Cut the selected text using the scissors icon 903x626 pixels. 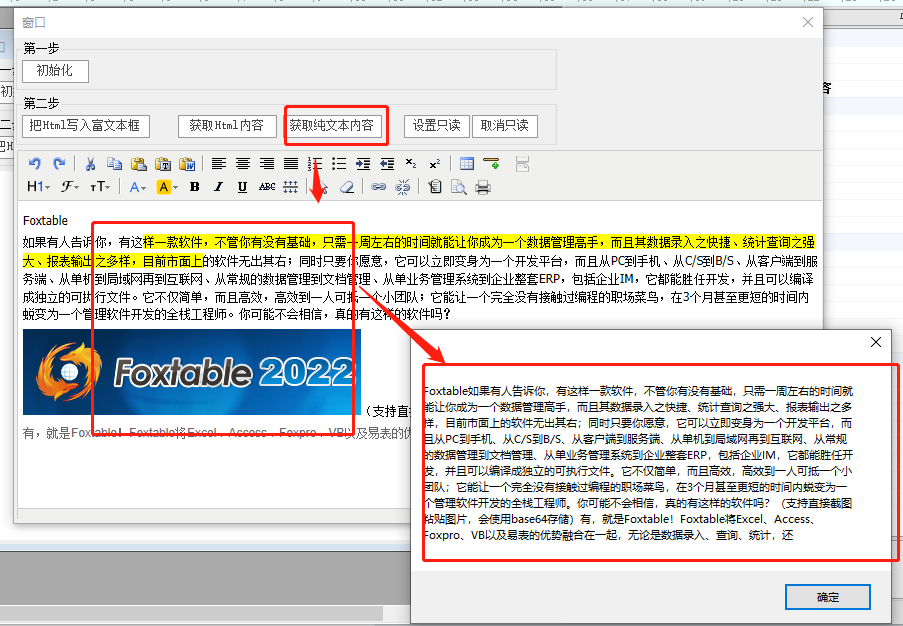pyautogui.click(x=90, y=164)
